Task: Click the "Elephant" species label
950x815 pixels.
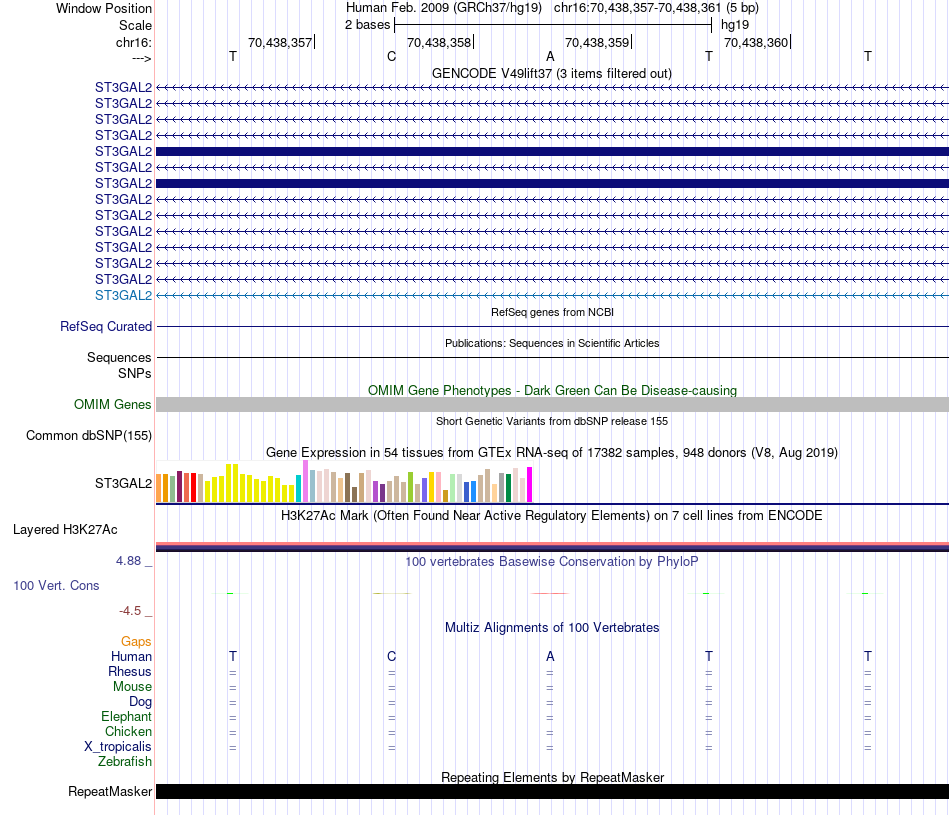Action: (x=126, y=717)
